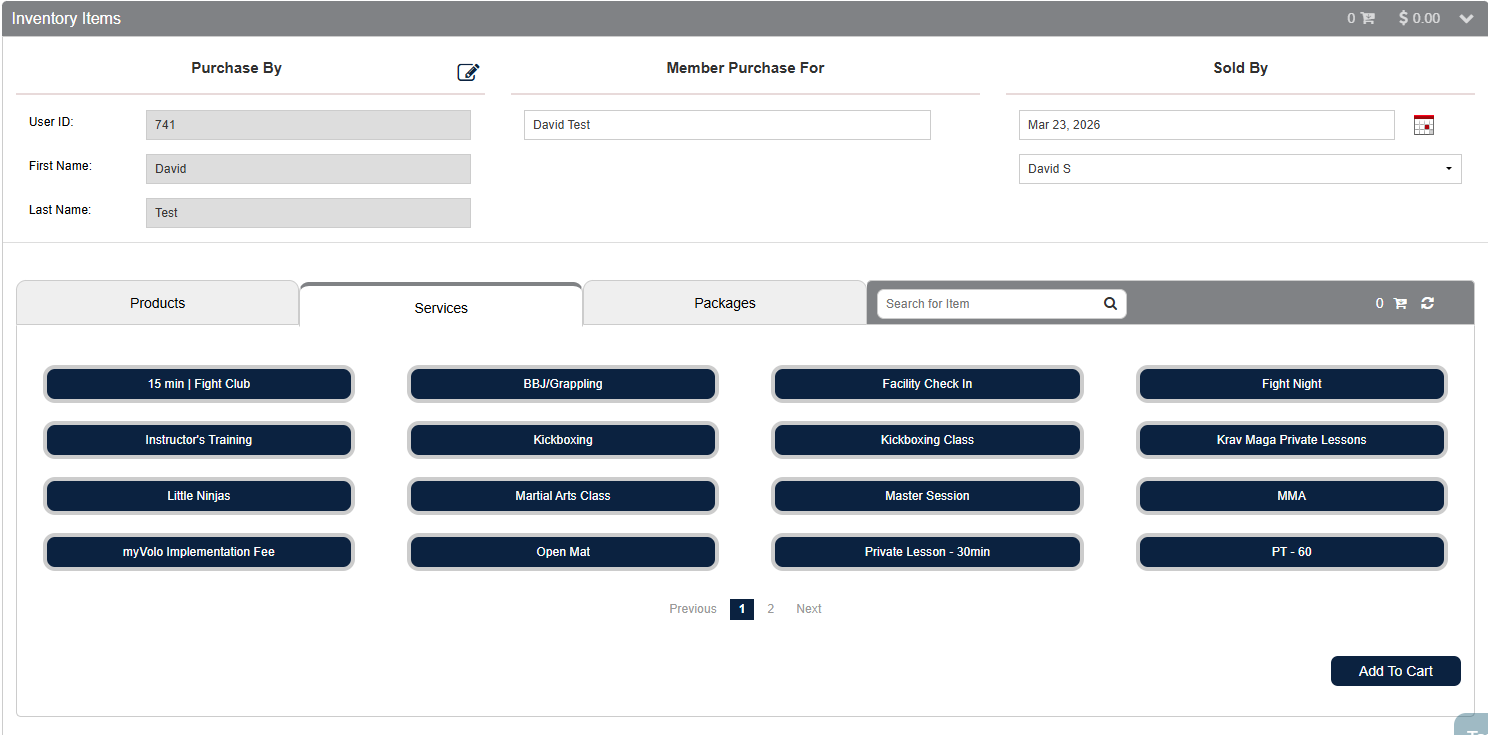The height and width of the screenshot is (735, 1488).
Task: Choose the Open Mat service
Action: [563, 552]
